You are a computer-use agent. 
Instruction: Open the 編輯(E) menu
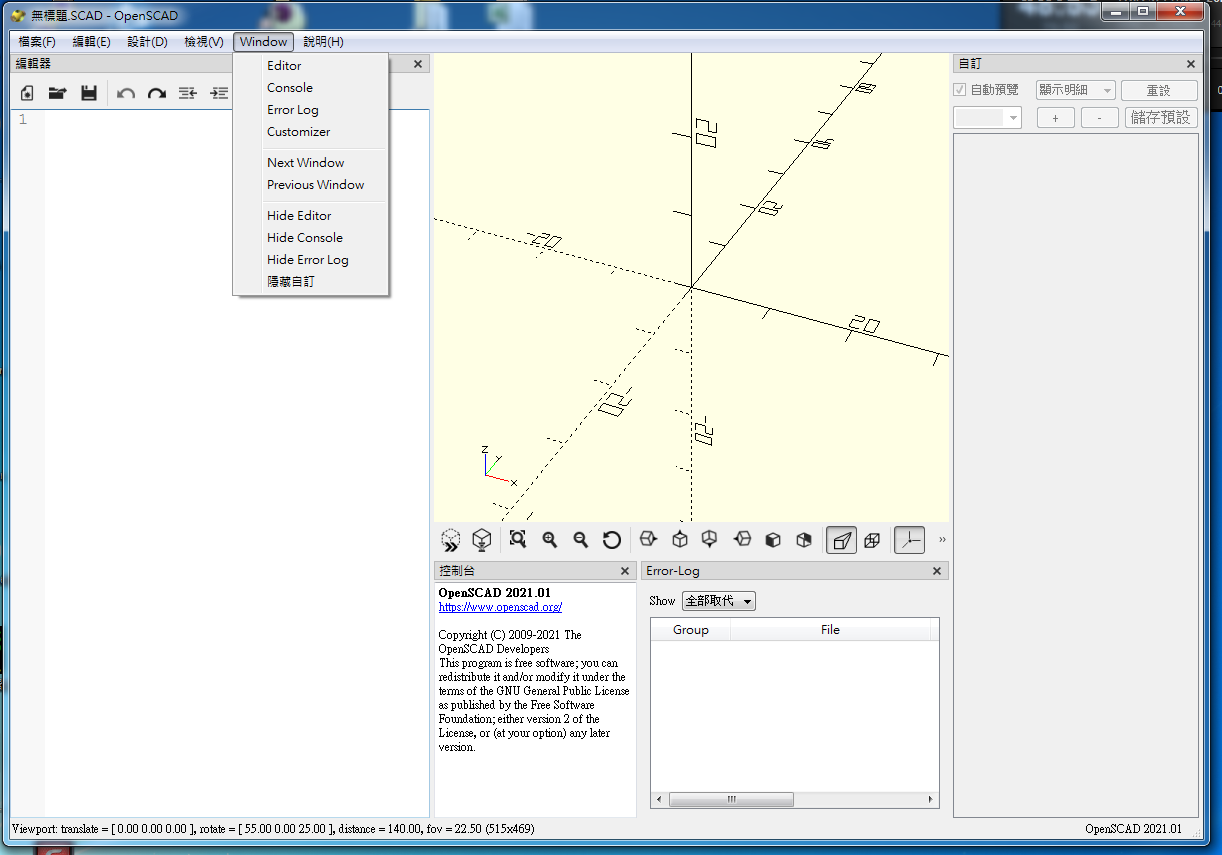(92, 42)
